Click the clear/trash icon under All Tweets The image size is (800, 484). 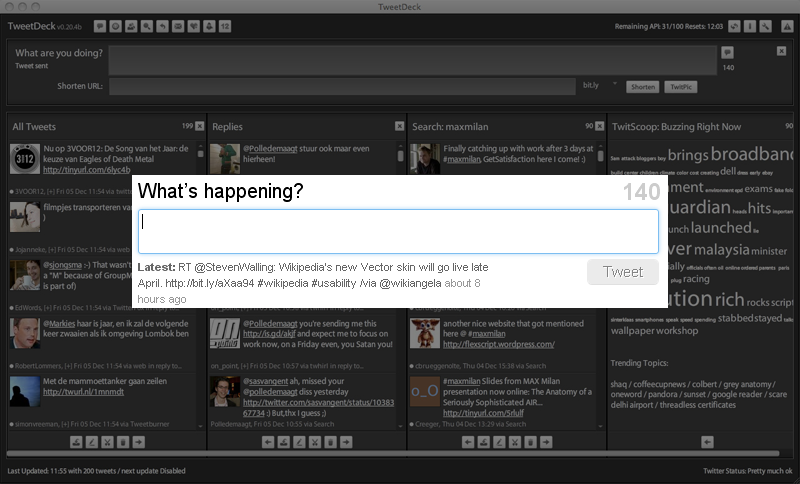pyautogui.click(x=123, y=442)
